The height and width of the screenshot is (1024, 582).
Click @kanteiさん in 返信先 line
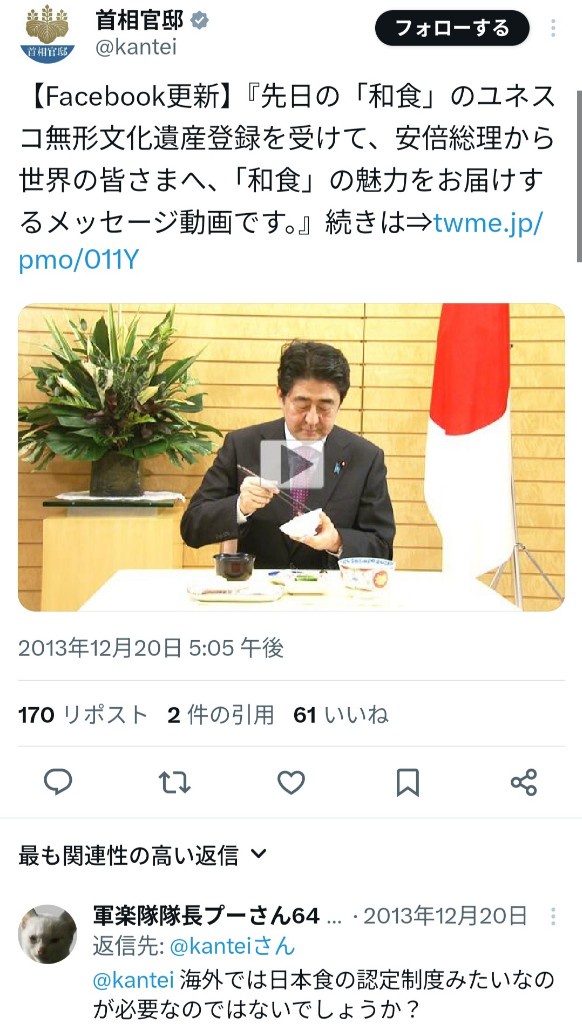232,946
